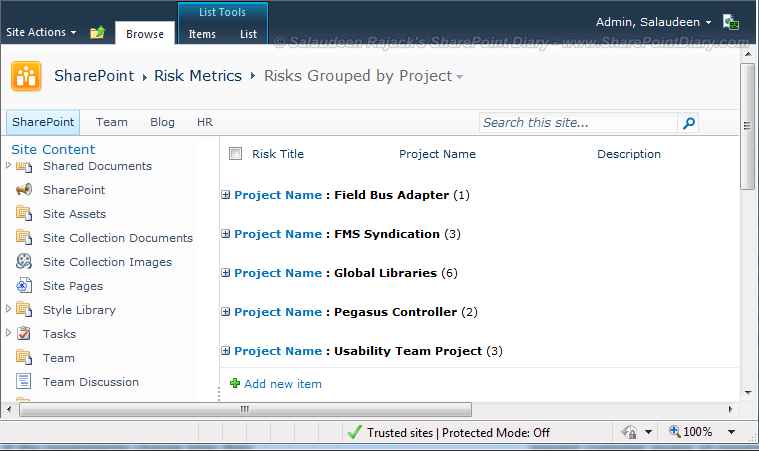Click the Project Name link in Global Libraries group
759x451 pixels.
point(278,273)
